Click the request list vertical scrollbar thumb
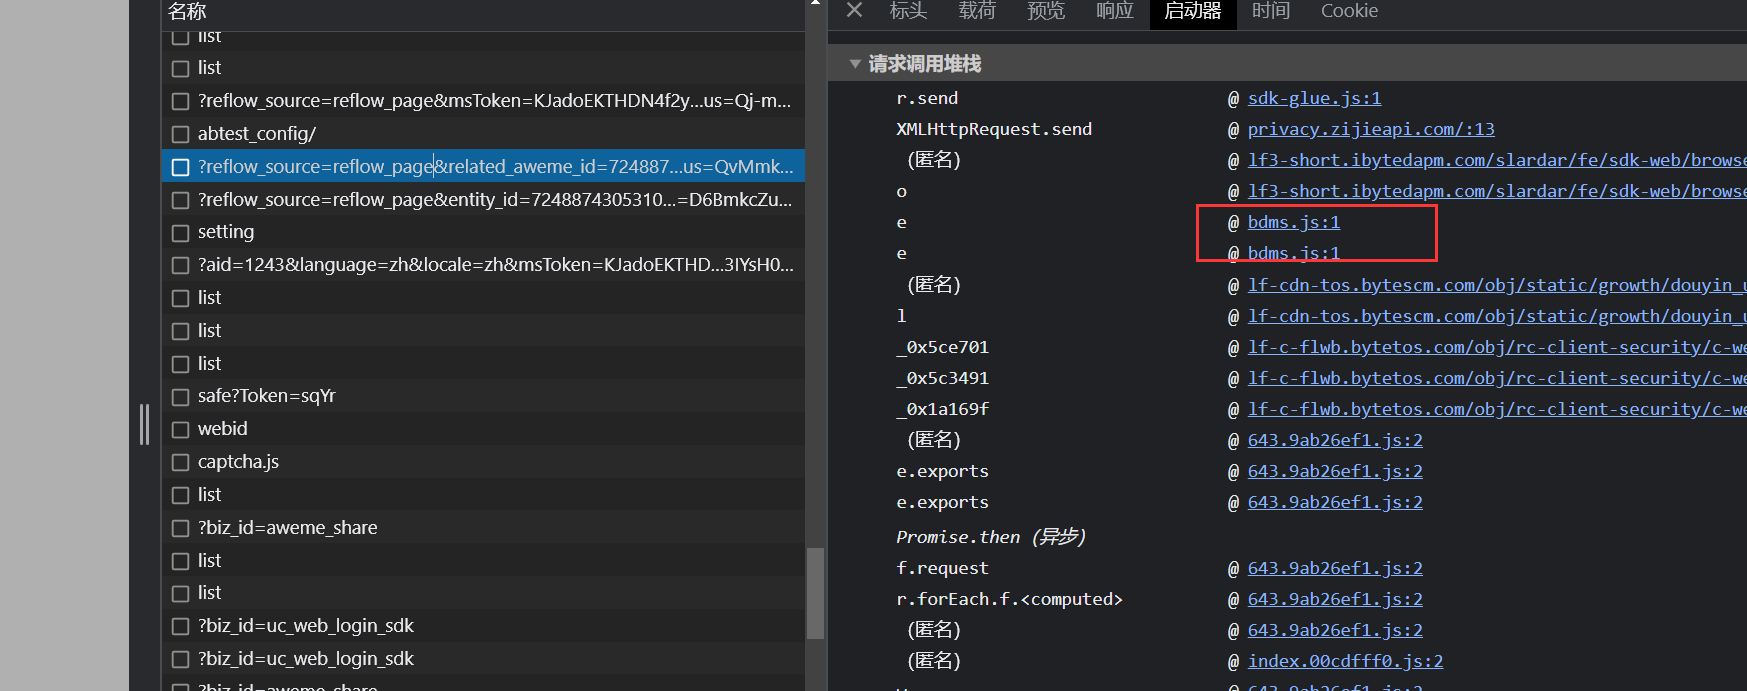 click(815, 592)
